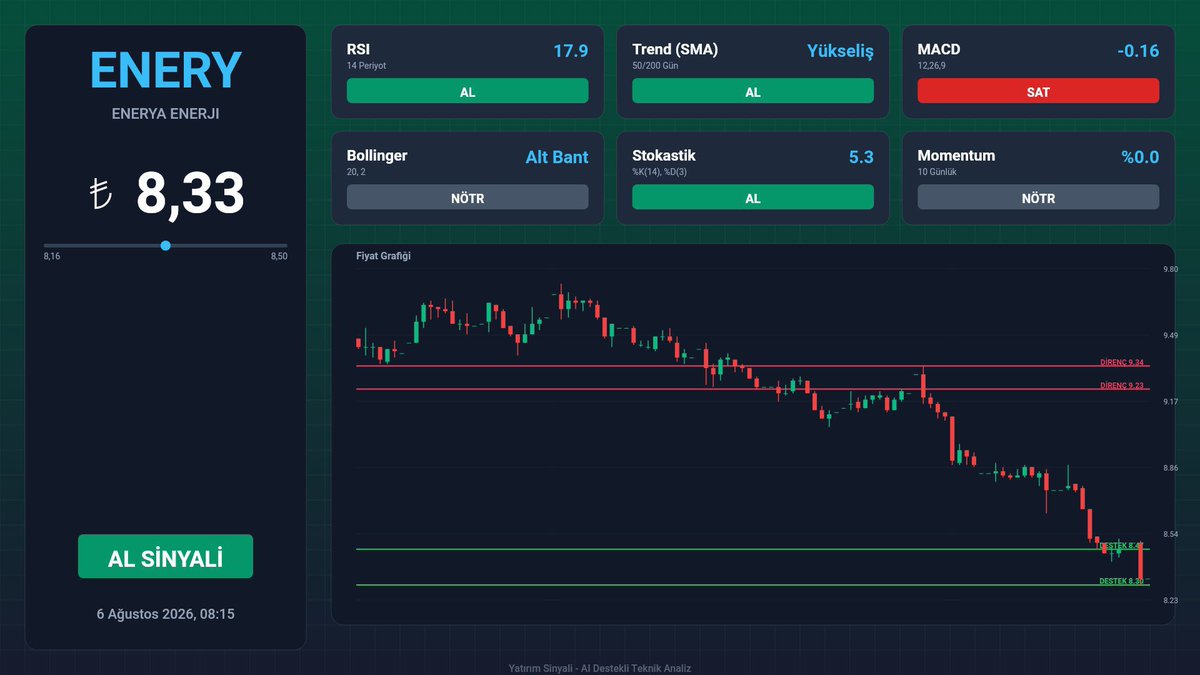This screenshot has width=1200, height=675.
Task: Click the DESTEK 8.30 support label
Action: 1122,581
